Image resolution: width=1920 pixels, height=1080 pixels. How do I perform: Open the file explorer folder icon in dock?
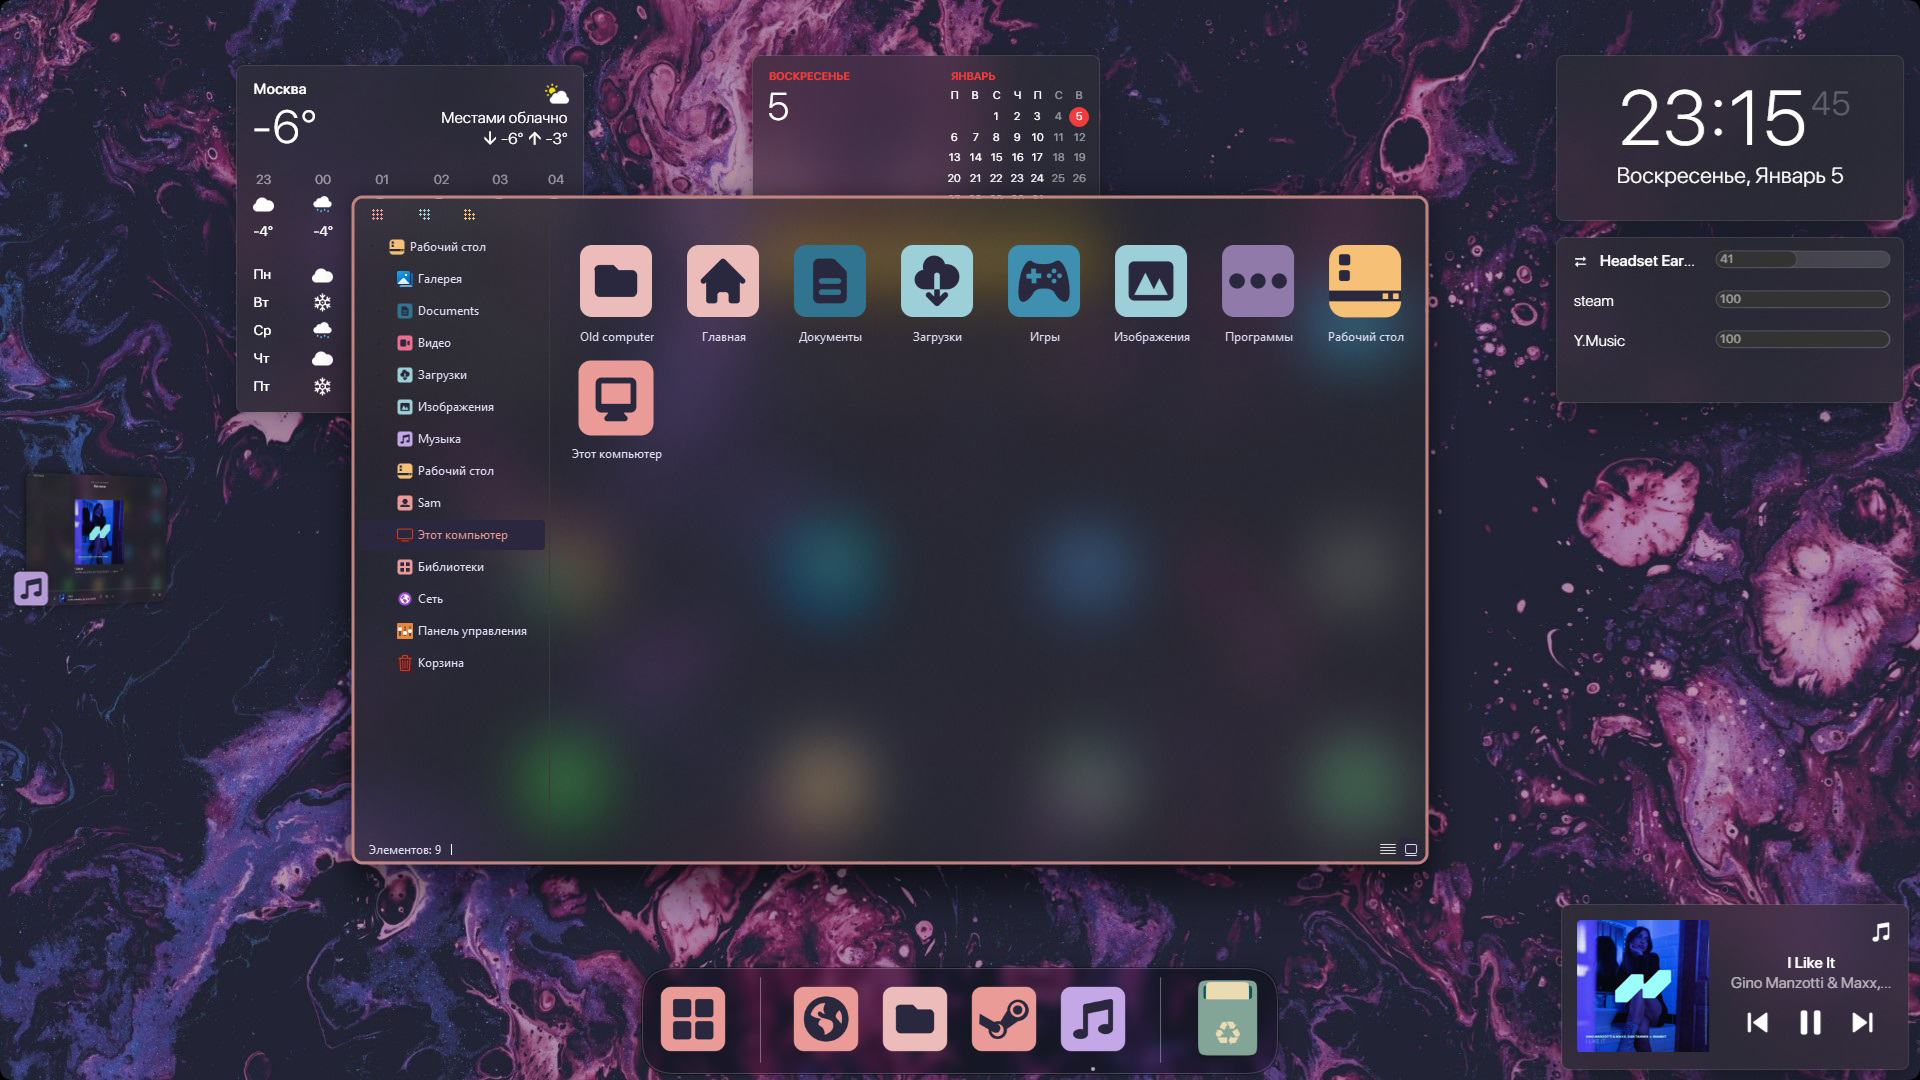click(x=915, y=1019)
